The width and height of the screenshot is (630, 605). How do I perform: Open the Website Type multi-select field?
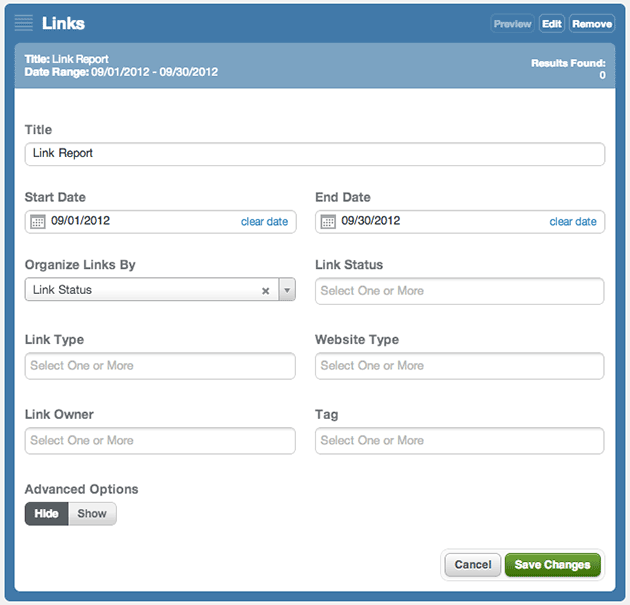pyautogui.click(x=459, y=366)
